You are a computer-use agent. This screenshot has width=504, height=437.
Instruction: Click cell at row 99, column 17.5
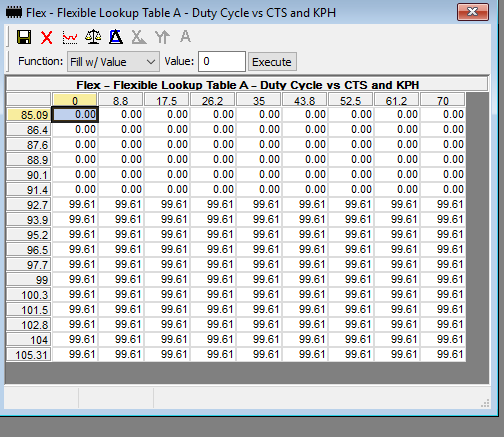[167, 279]
